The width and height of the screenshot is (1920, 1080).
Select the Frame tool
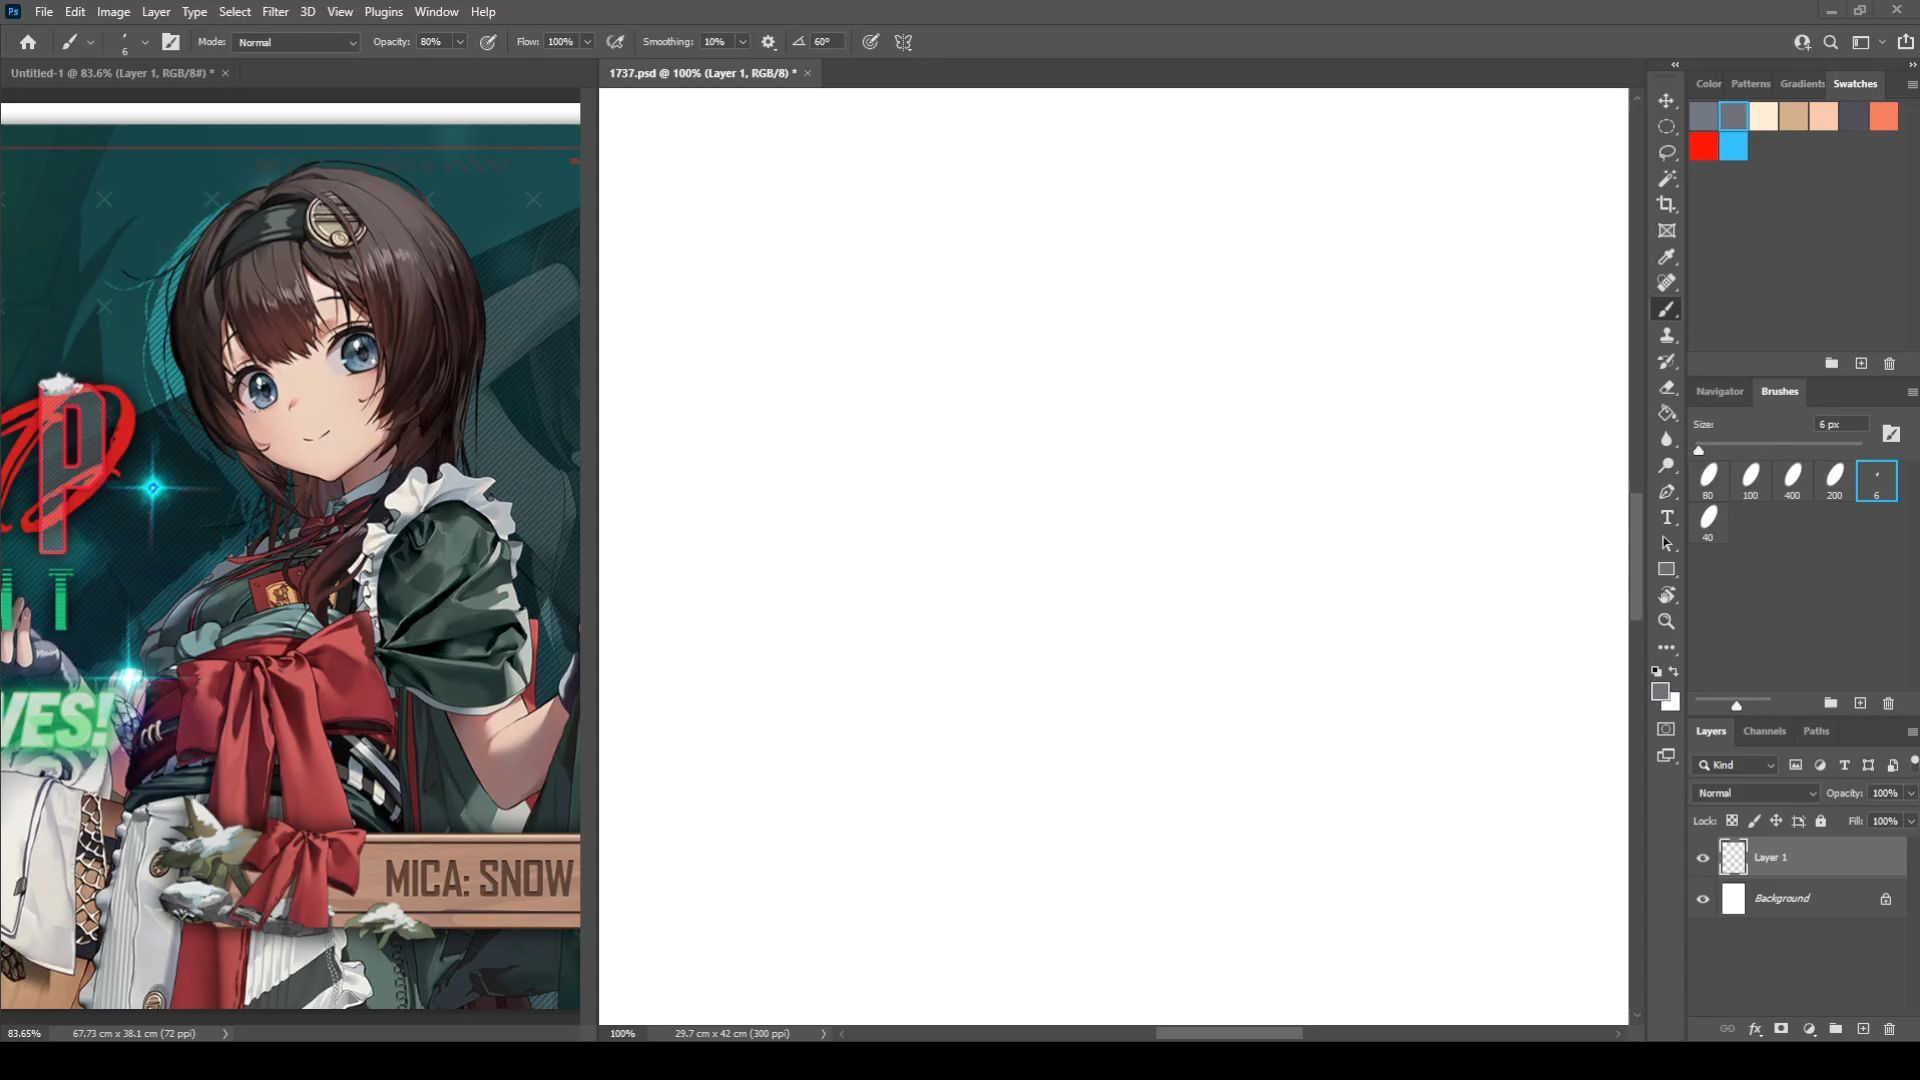(x=1666, y=231)
